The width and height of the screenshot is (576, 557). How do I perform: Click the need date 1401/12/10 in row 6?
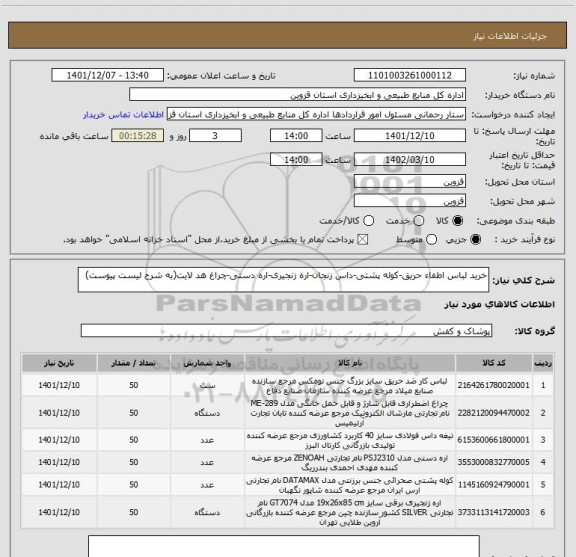pyautogui.click(x=59, y=512)
